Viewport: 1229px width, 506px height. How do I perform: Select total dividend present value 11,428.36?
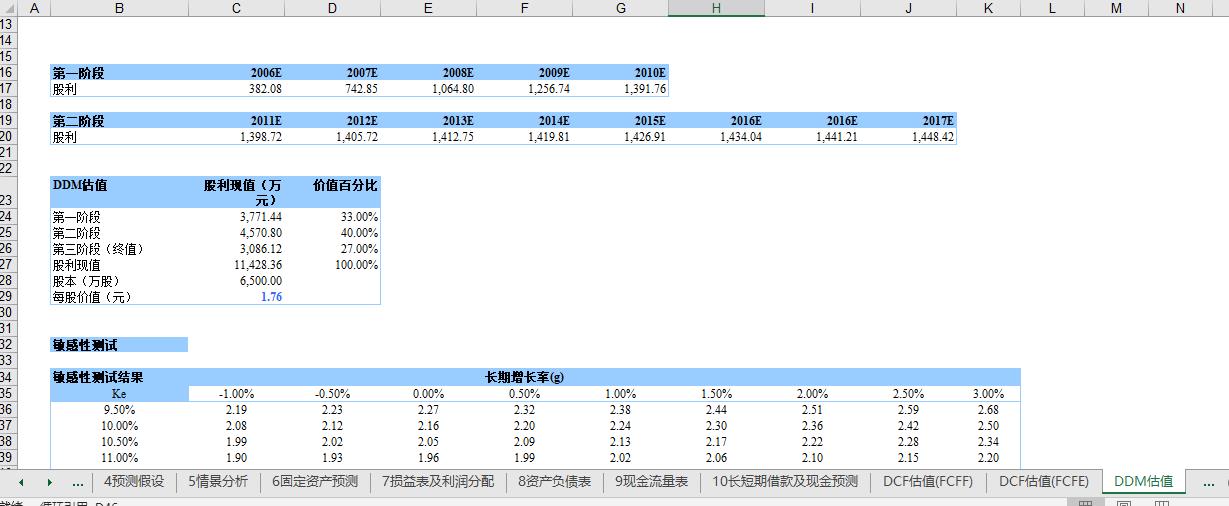236,264
